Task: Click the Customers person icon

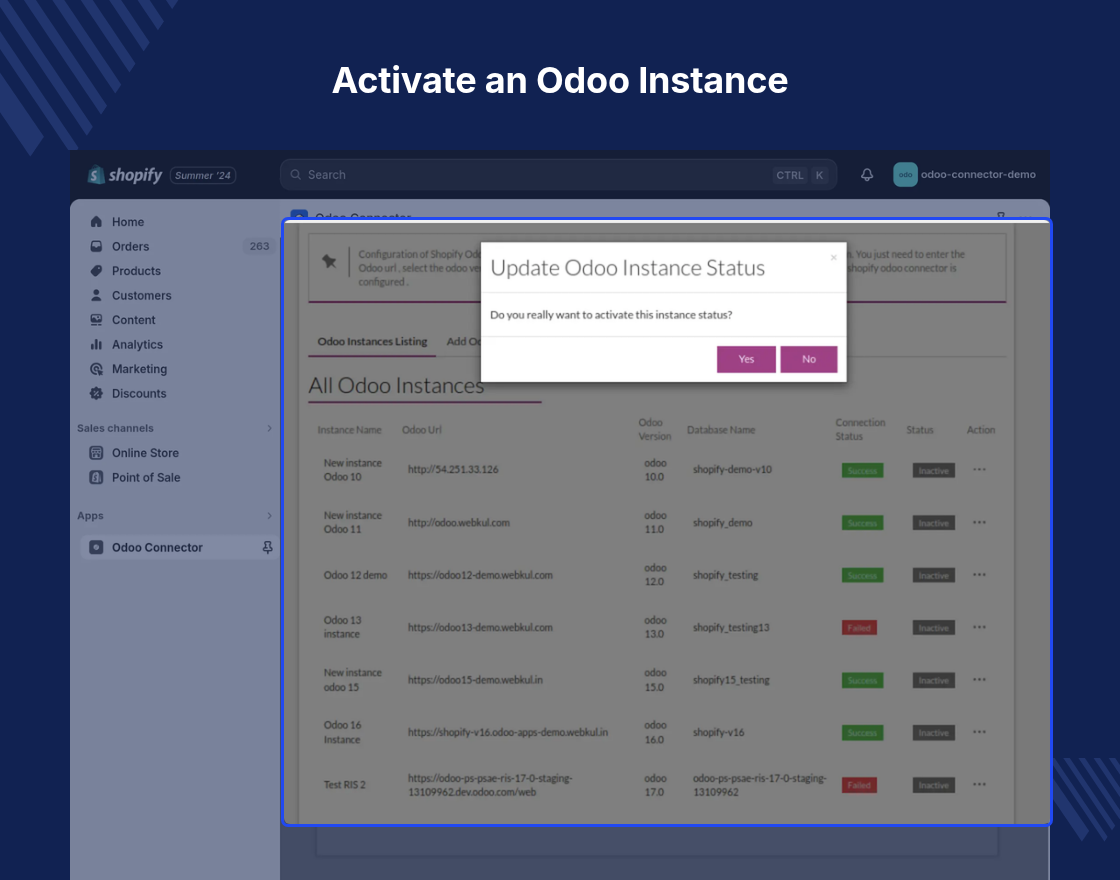Action: point(96,295)
